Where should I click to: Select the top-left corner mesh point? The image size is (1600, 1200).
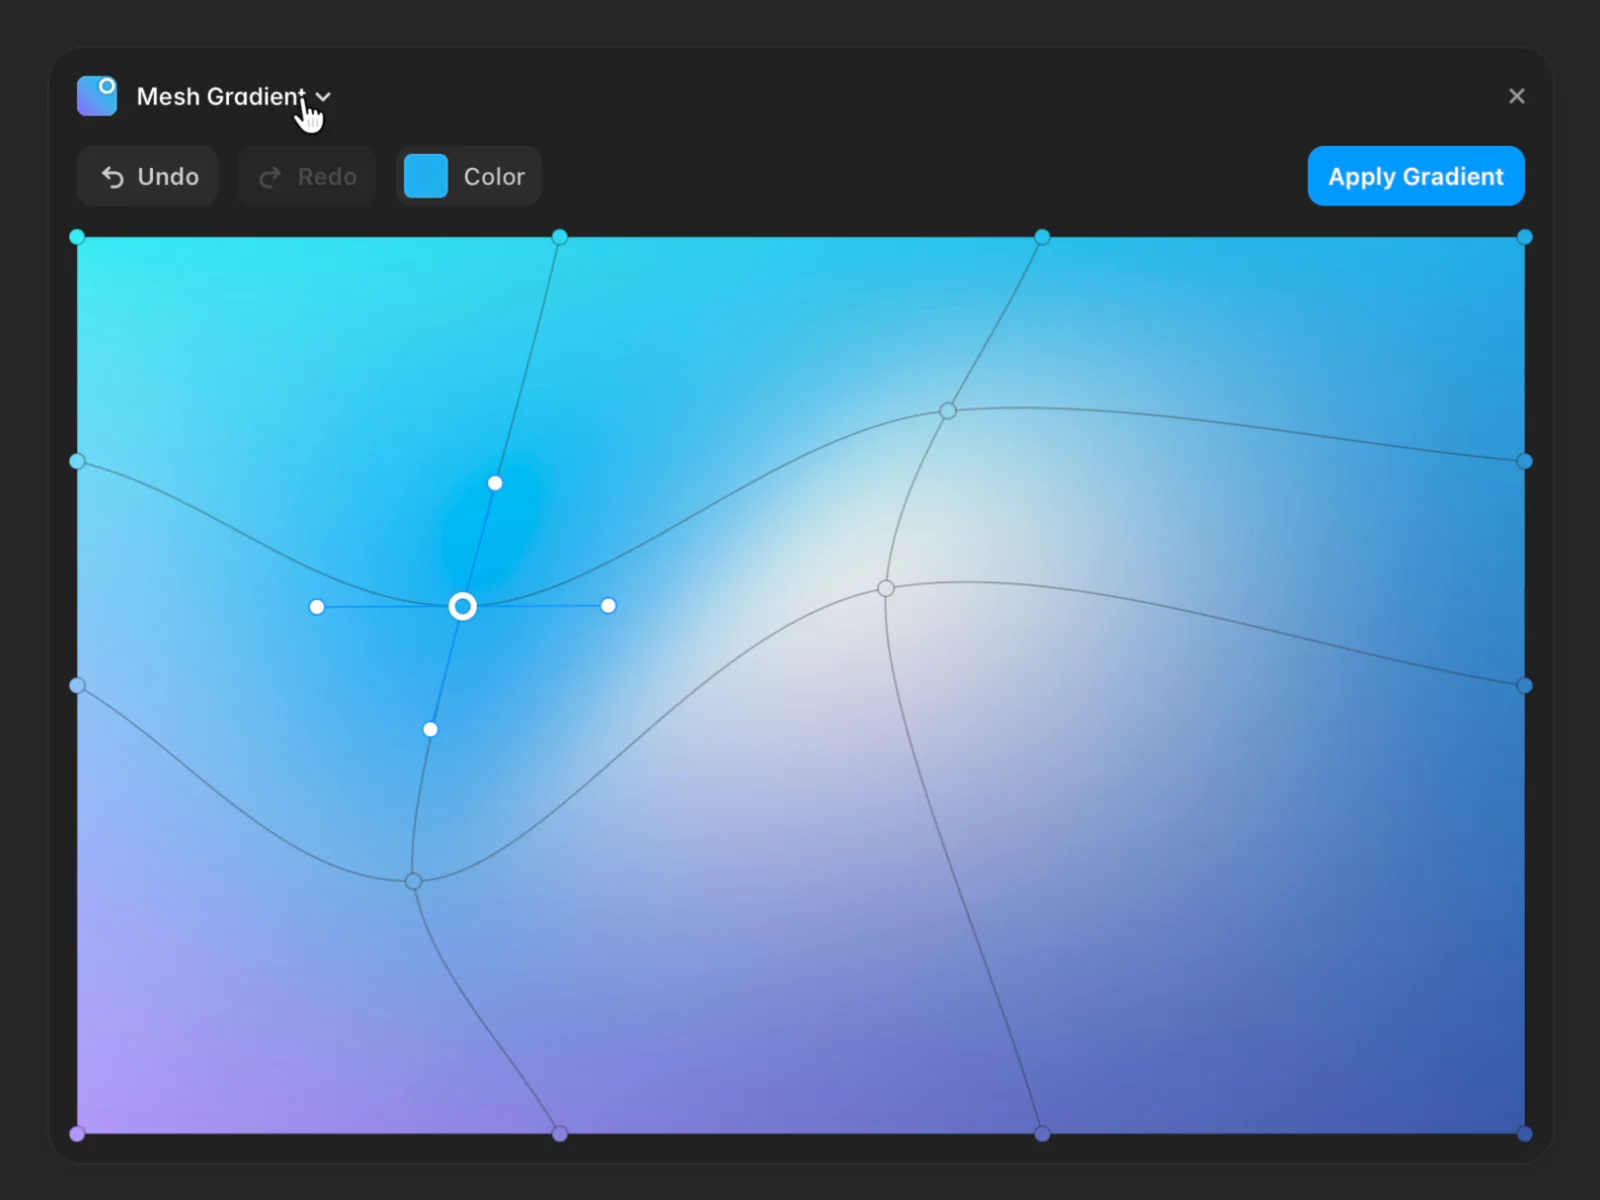[x=77, y=237]
